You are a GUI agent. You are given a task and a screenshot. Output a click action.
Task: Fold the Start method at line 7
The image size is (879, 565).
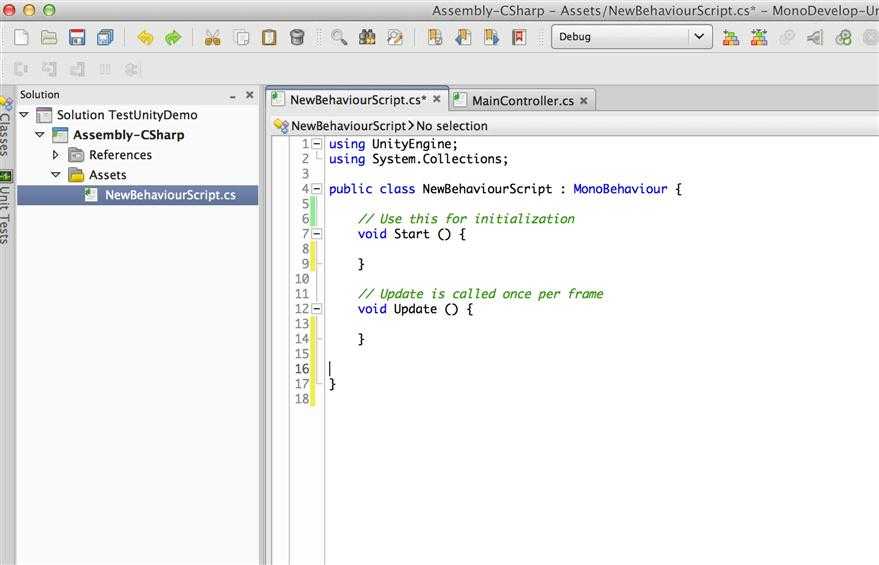coord(316,233)
